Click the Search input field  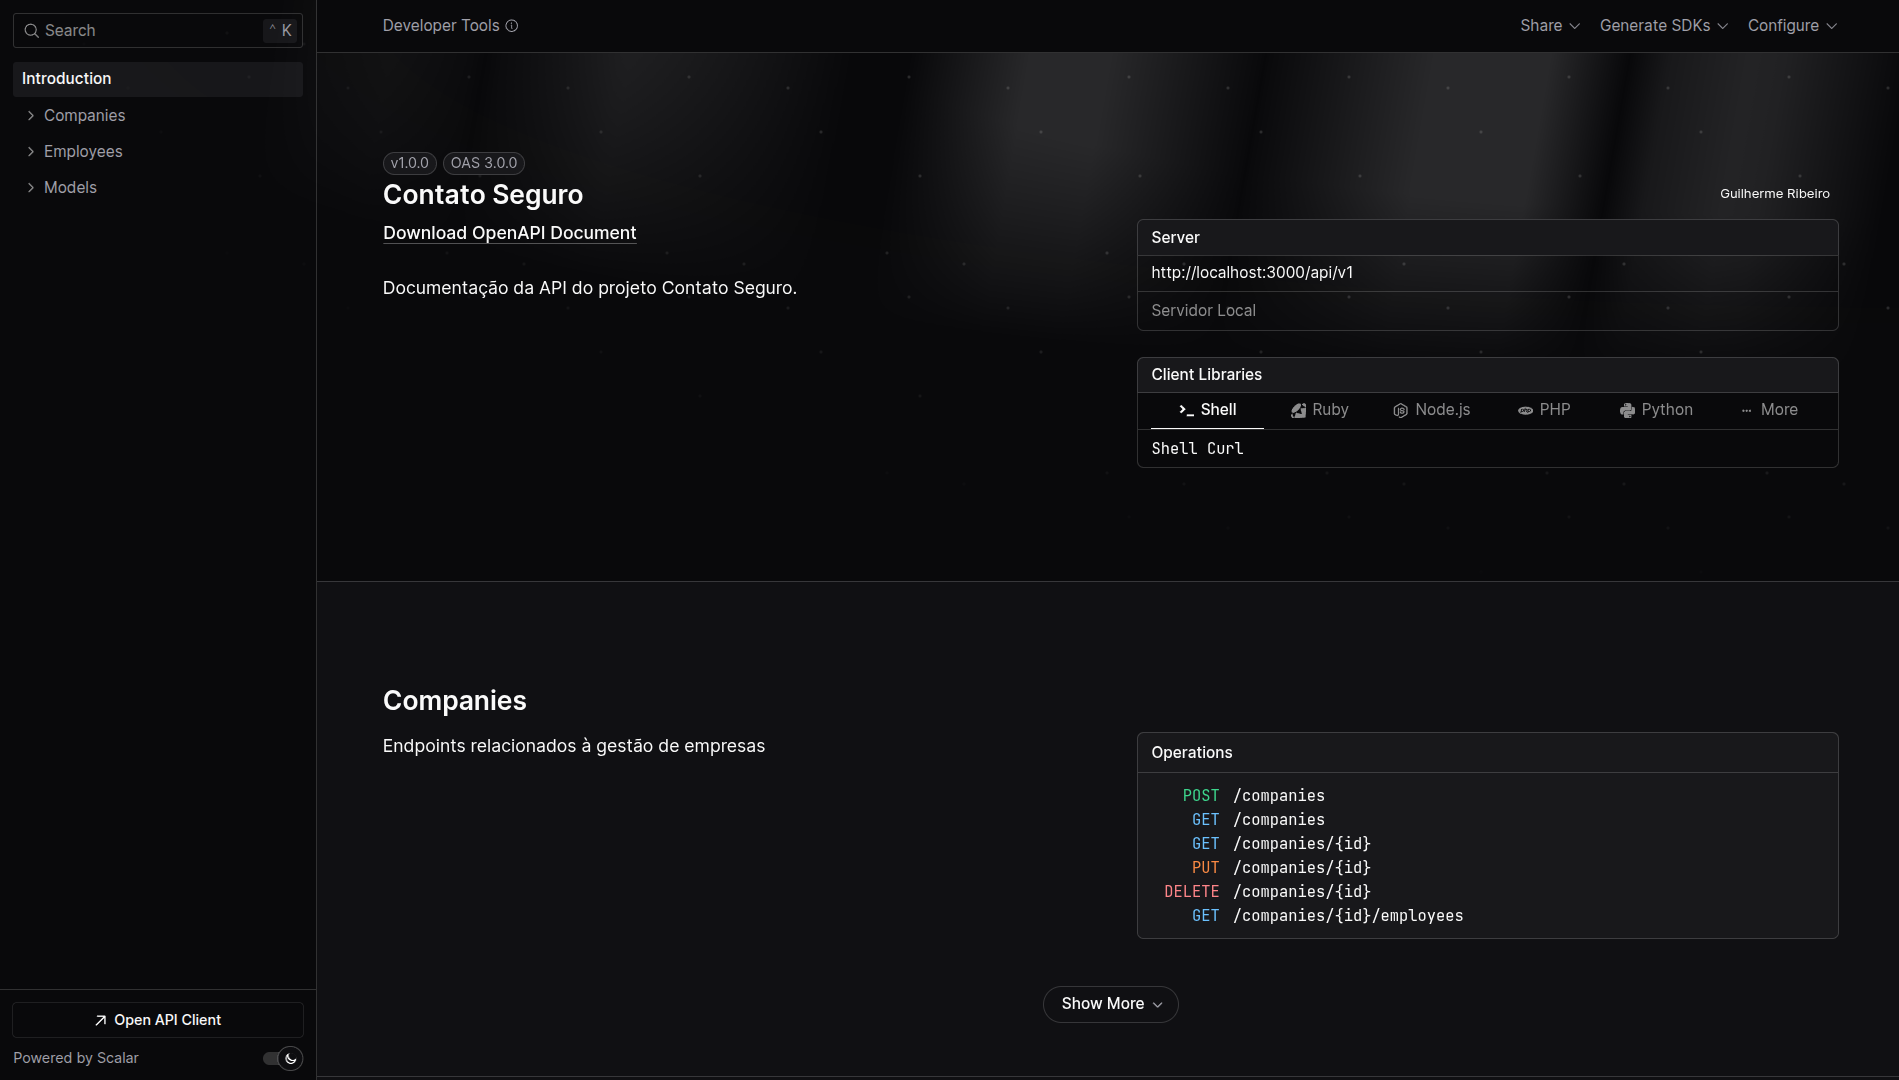click(158, 31)
